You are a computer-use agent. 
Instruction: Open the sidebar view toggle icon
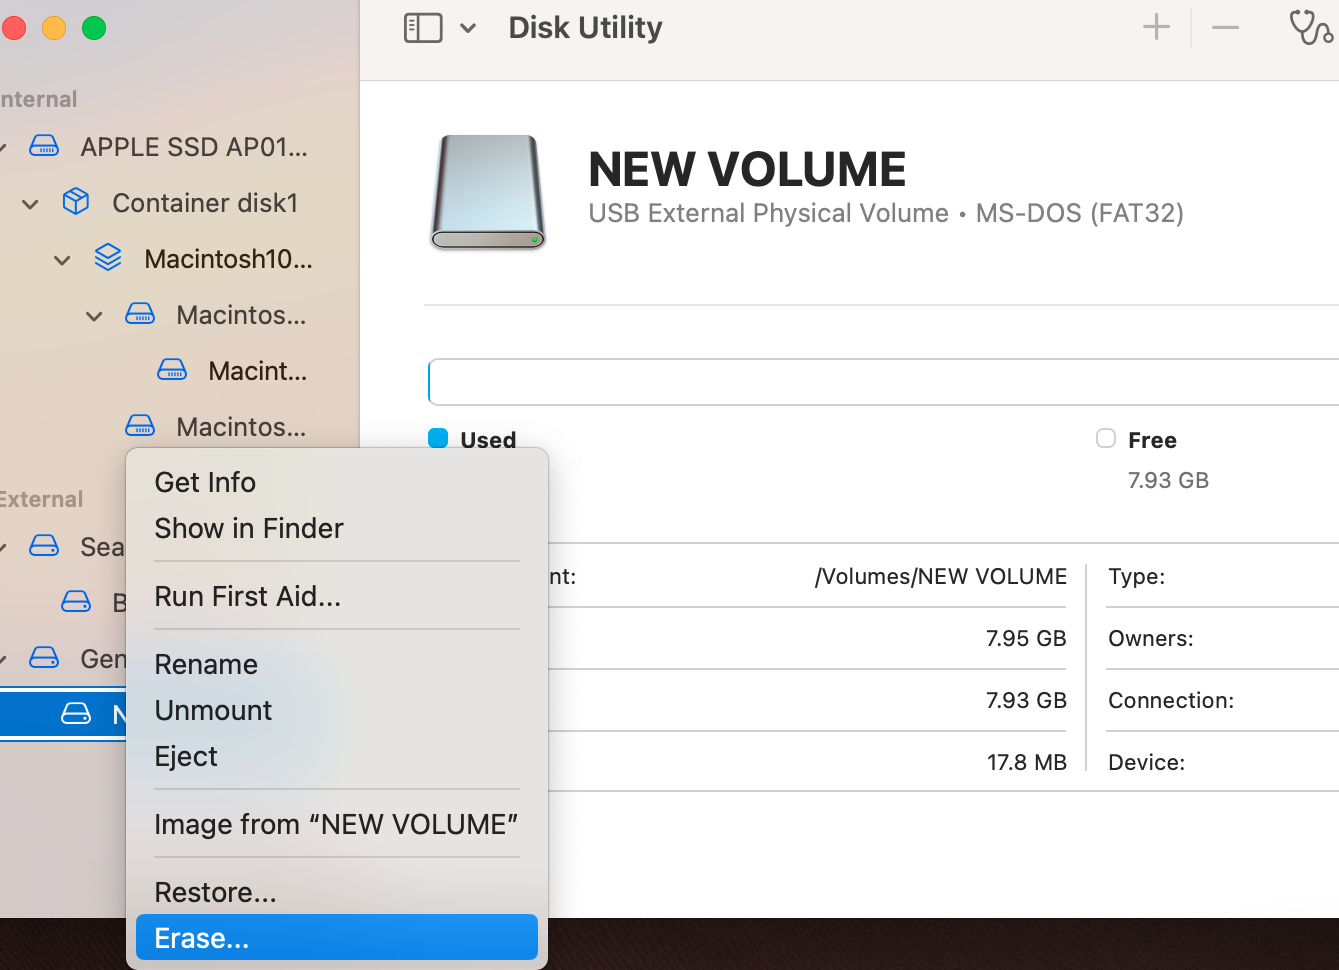tap(423, 28)
